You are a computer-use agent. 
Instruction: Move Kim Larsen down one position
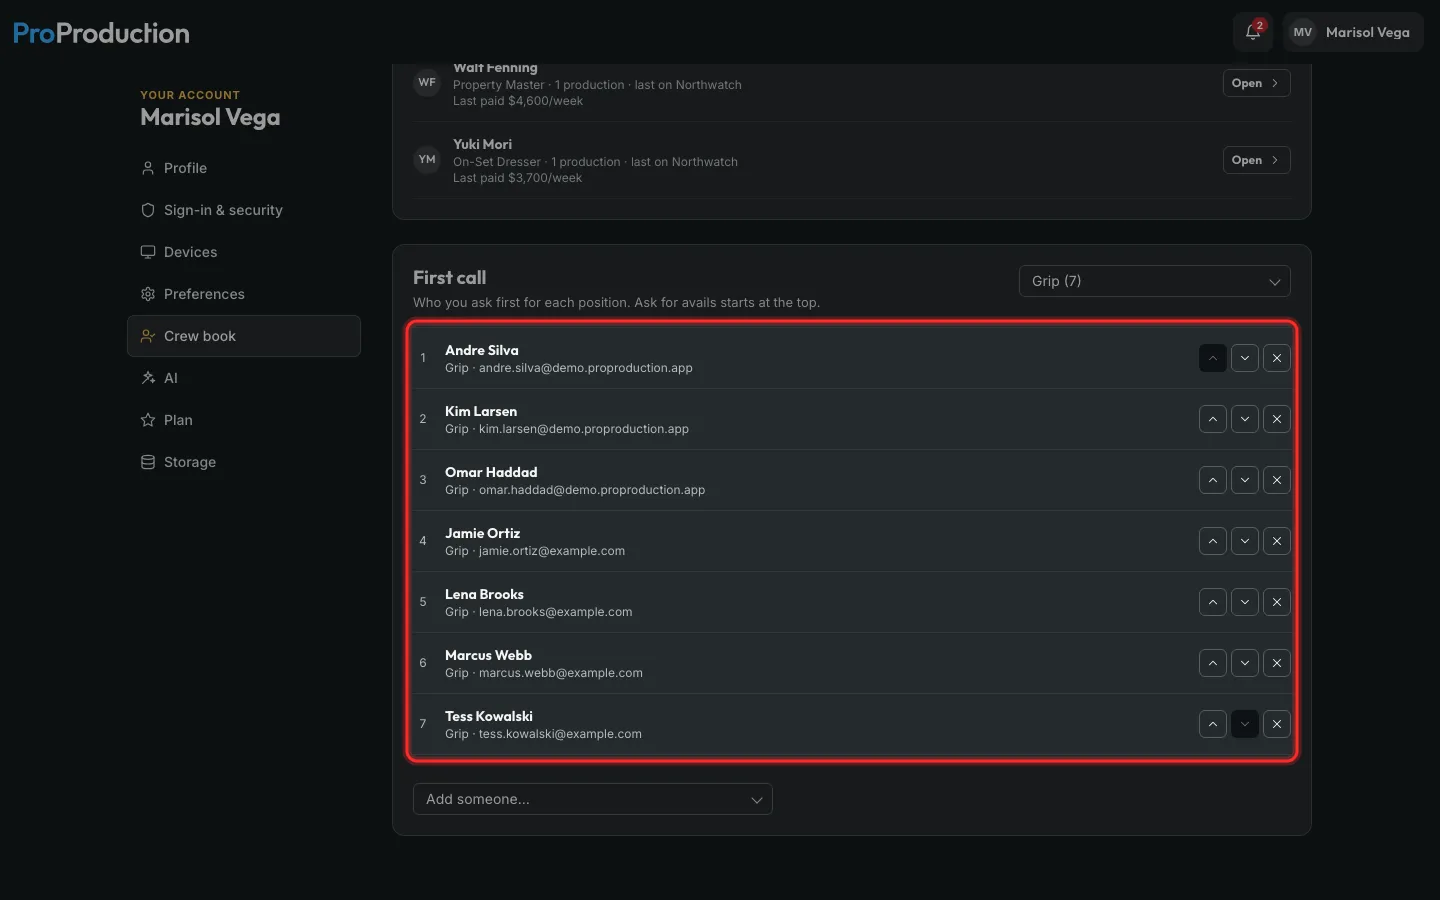[1245, 419]
